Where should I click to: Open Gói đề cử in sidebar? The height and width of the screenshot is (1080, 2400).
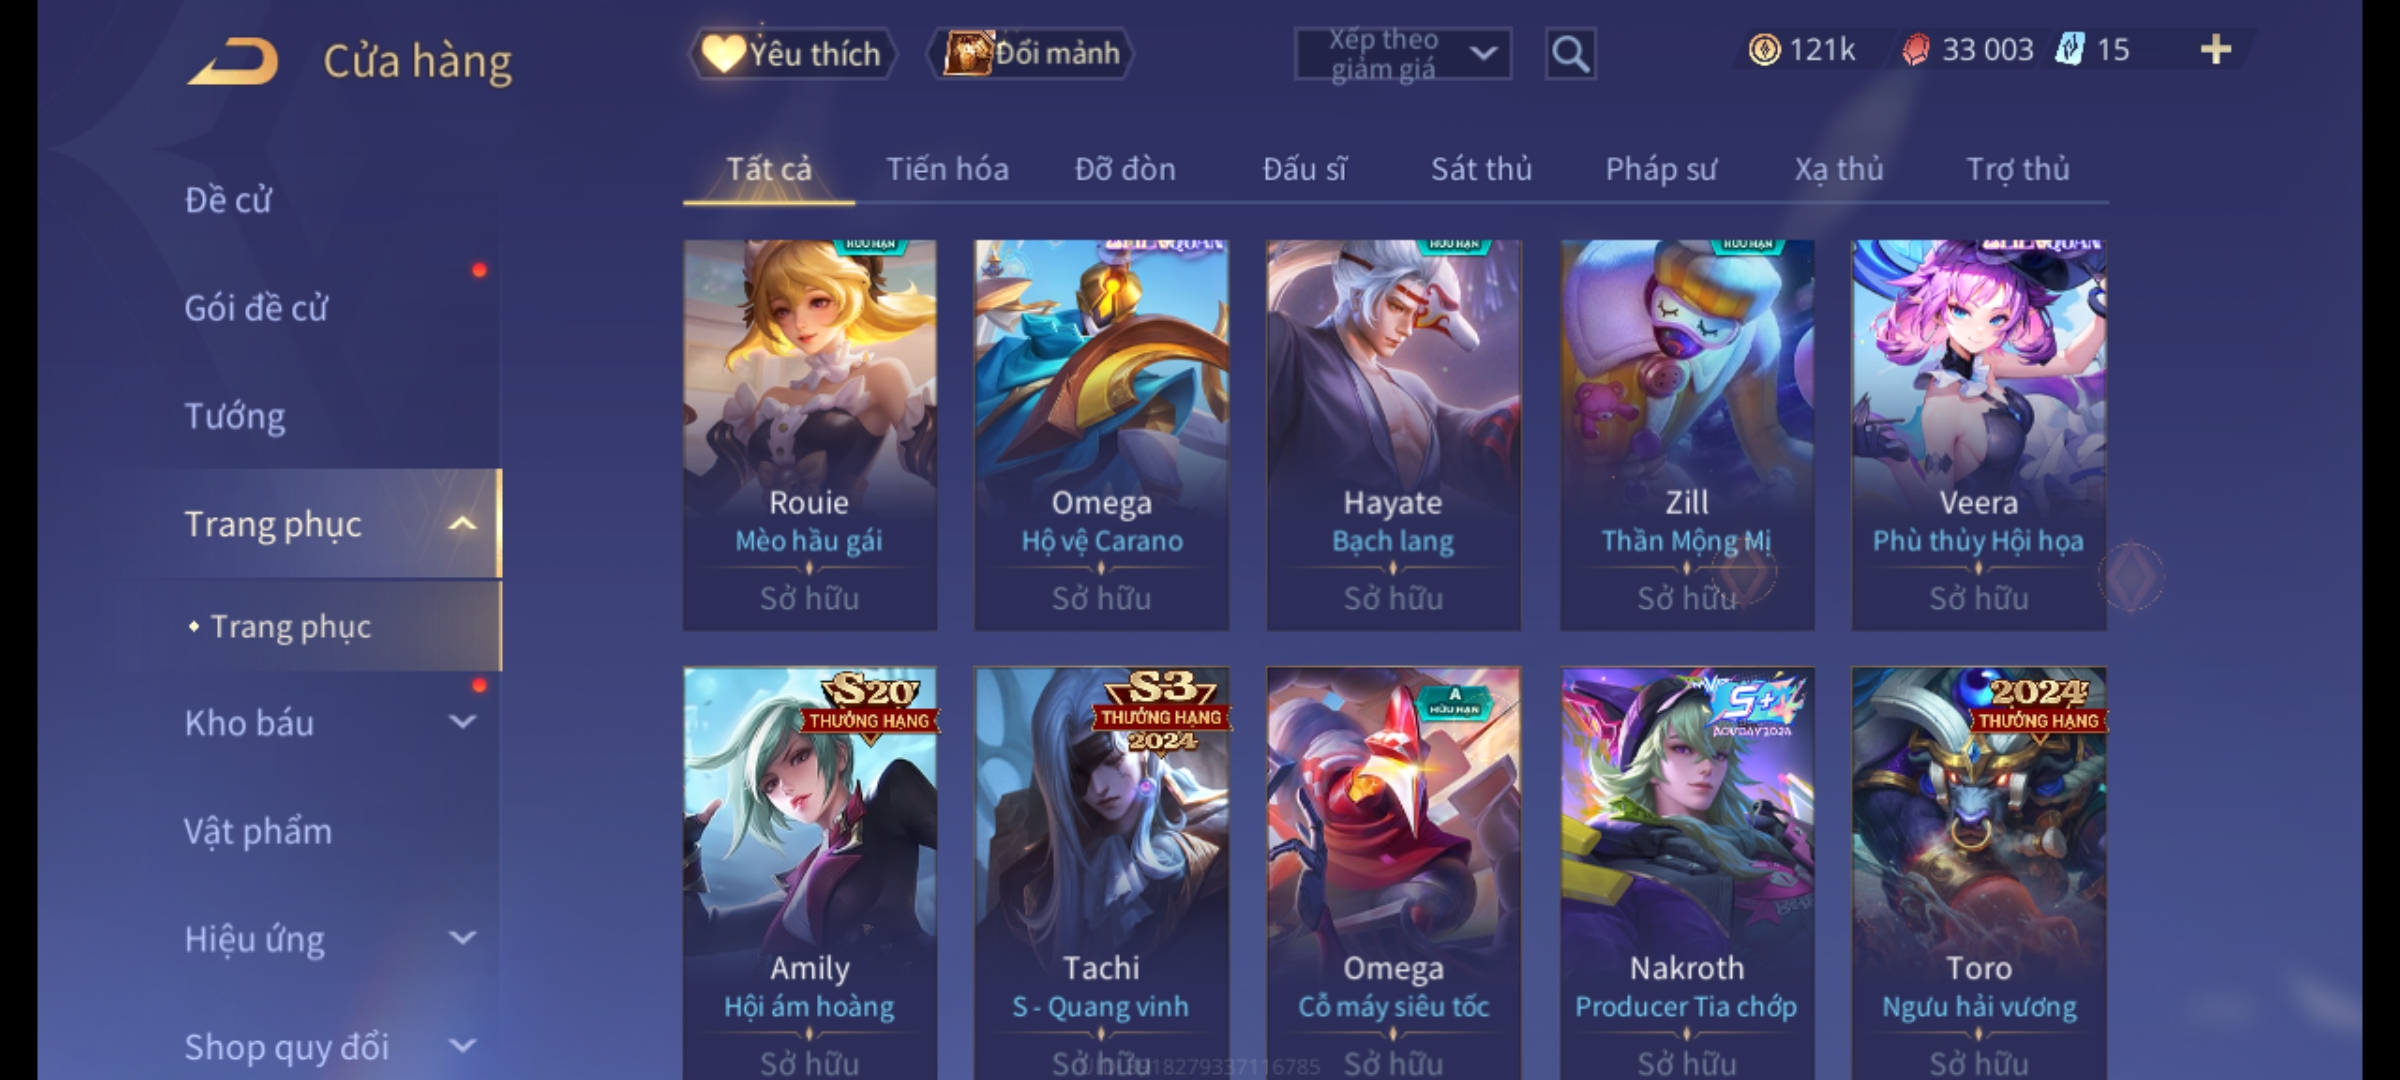pyautogui.click(x=256, y=308)
